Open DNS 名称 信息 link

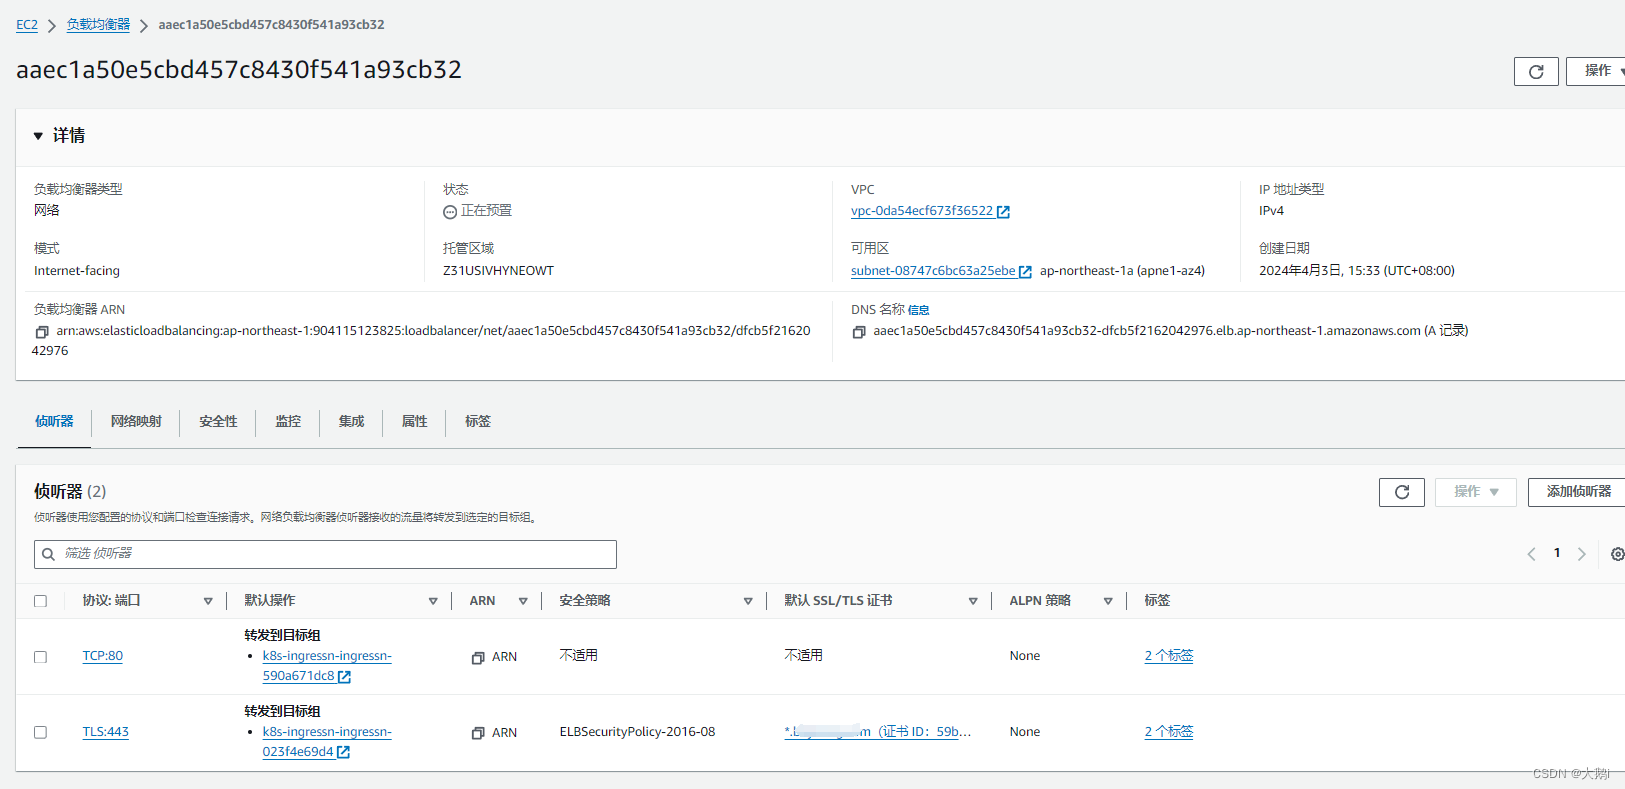point(919,311)
